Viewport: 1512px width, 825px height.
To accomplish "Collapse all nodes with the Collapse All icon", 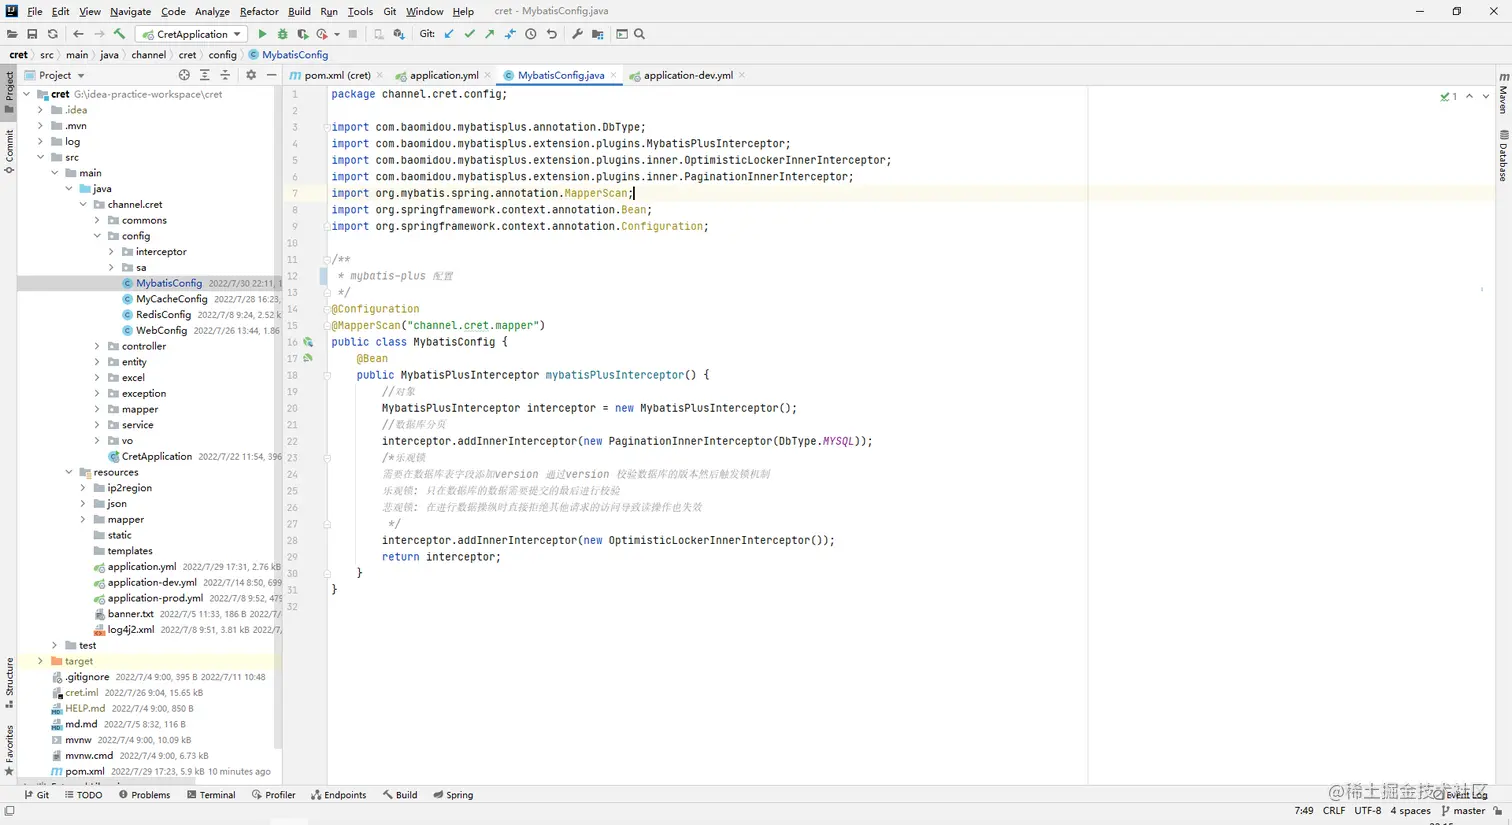I will tap(225, 75).
